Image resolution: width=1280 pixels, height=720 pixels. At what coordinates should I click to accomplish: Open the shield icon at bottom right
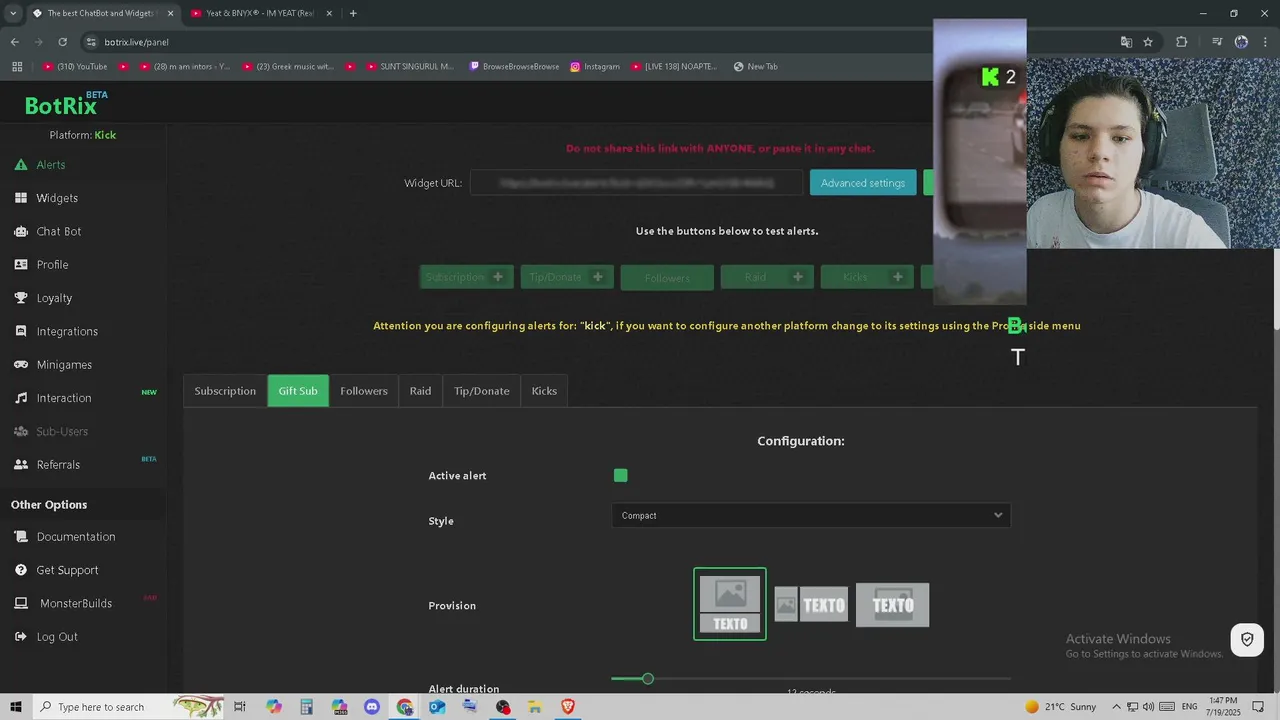pyautogui.click(x=1247, y=639)
